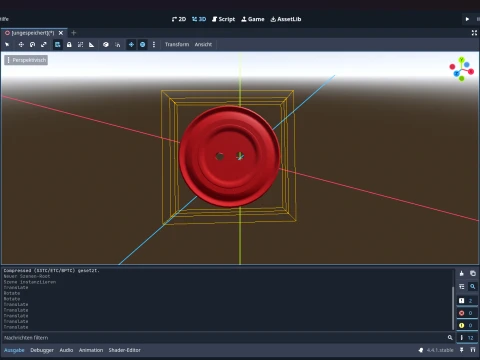The height and width of the screenshot is (360, 480).
Task: Toggle output search bar magnifier
Action: pos(473,286)
